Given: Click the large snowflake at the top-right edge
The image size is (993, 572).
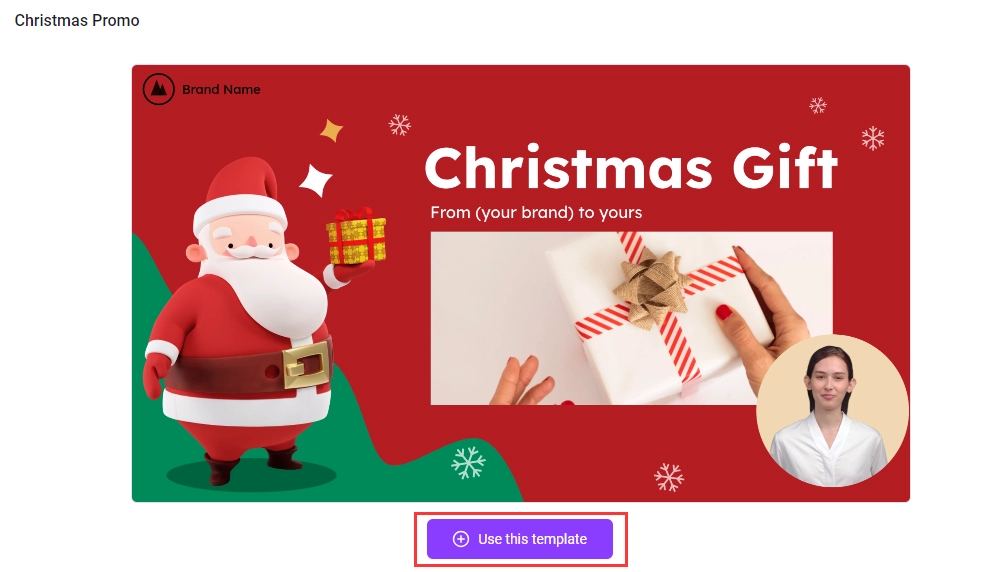Looking at the screenshot, I should point(873,138).
